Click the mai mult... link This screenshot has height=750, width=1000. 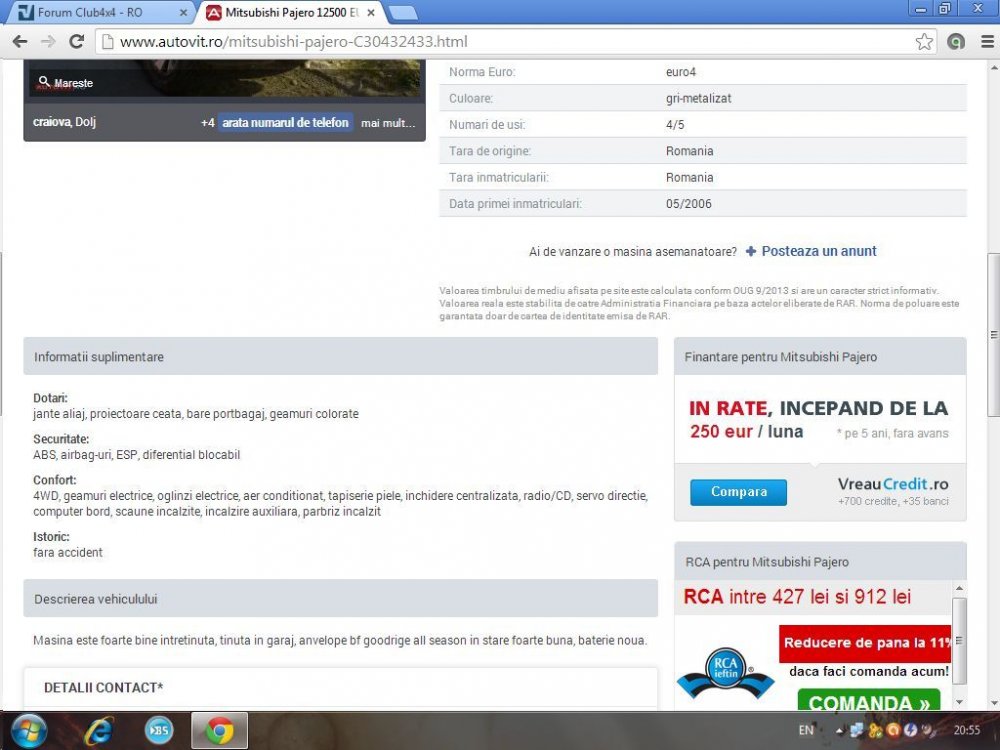point(388,123)
